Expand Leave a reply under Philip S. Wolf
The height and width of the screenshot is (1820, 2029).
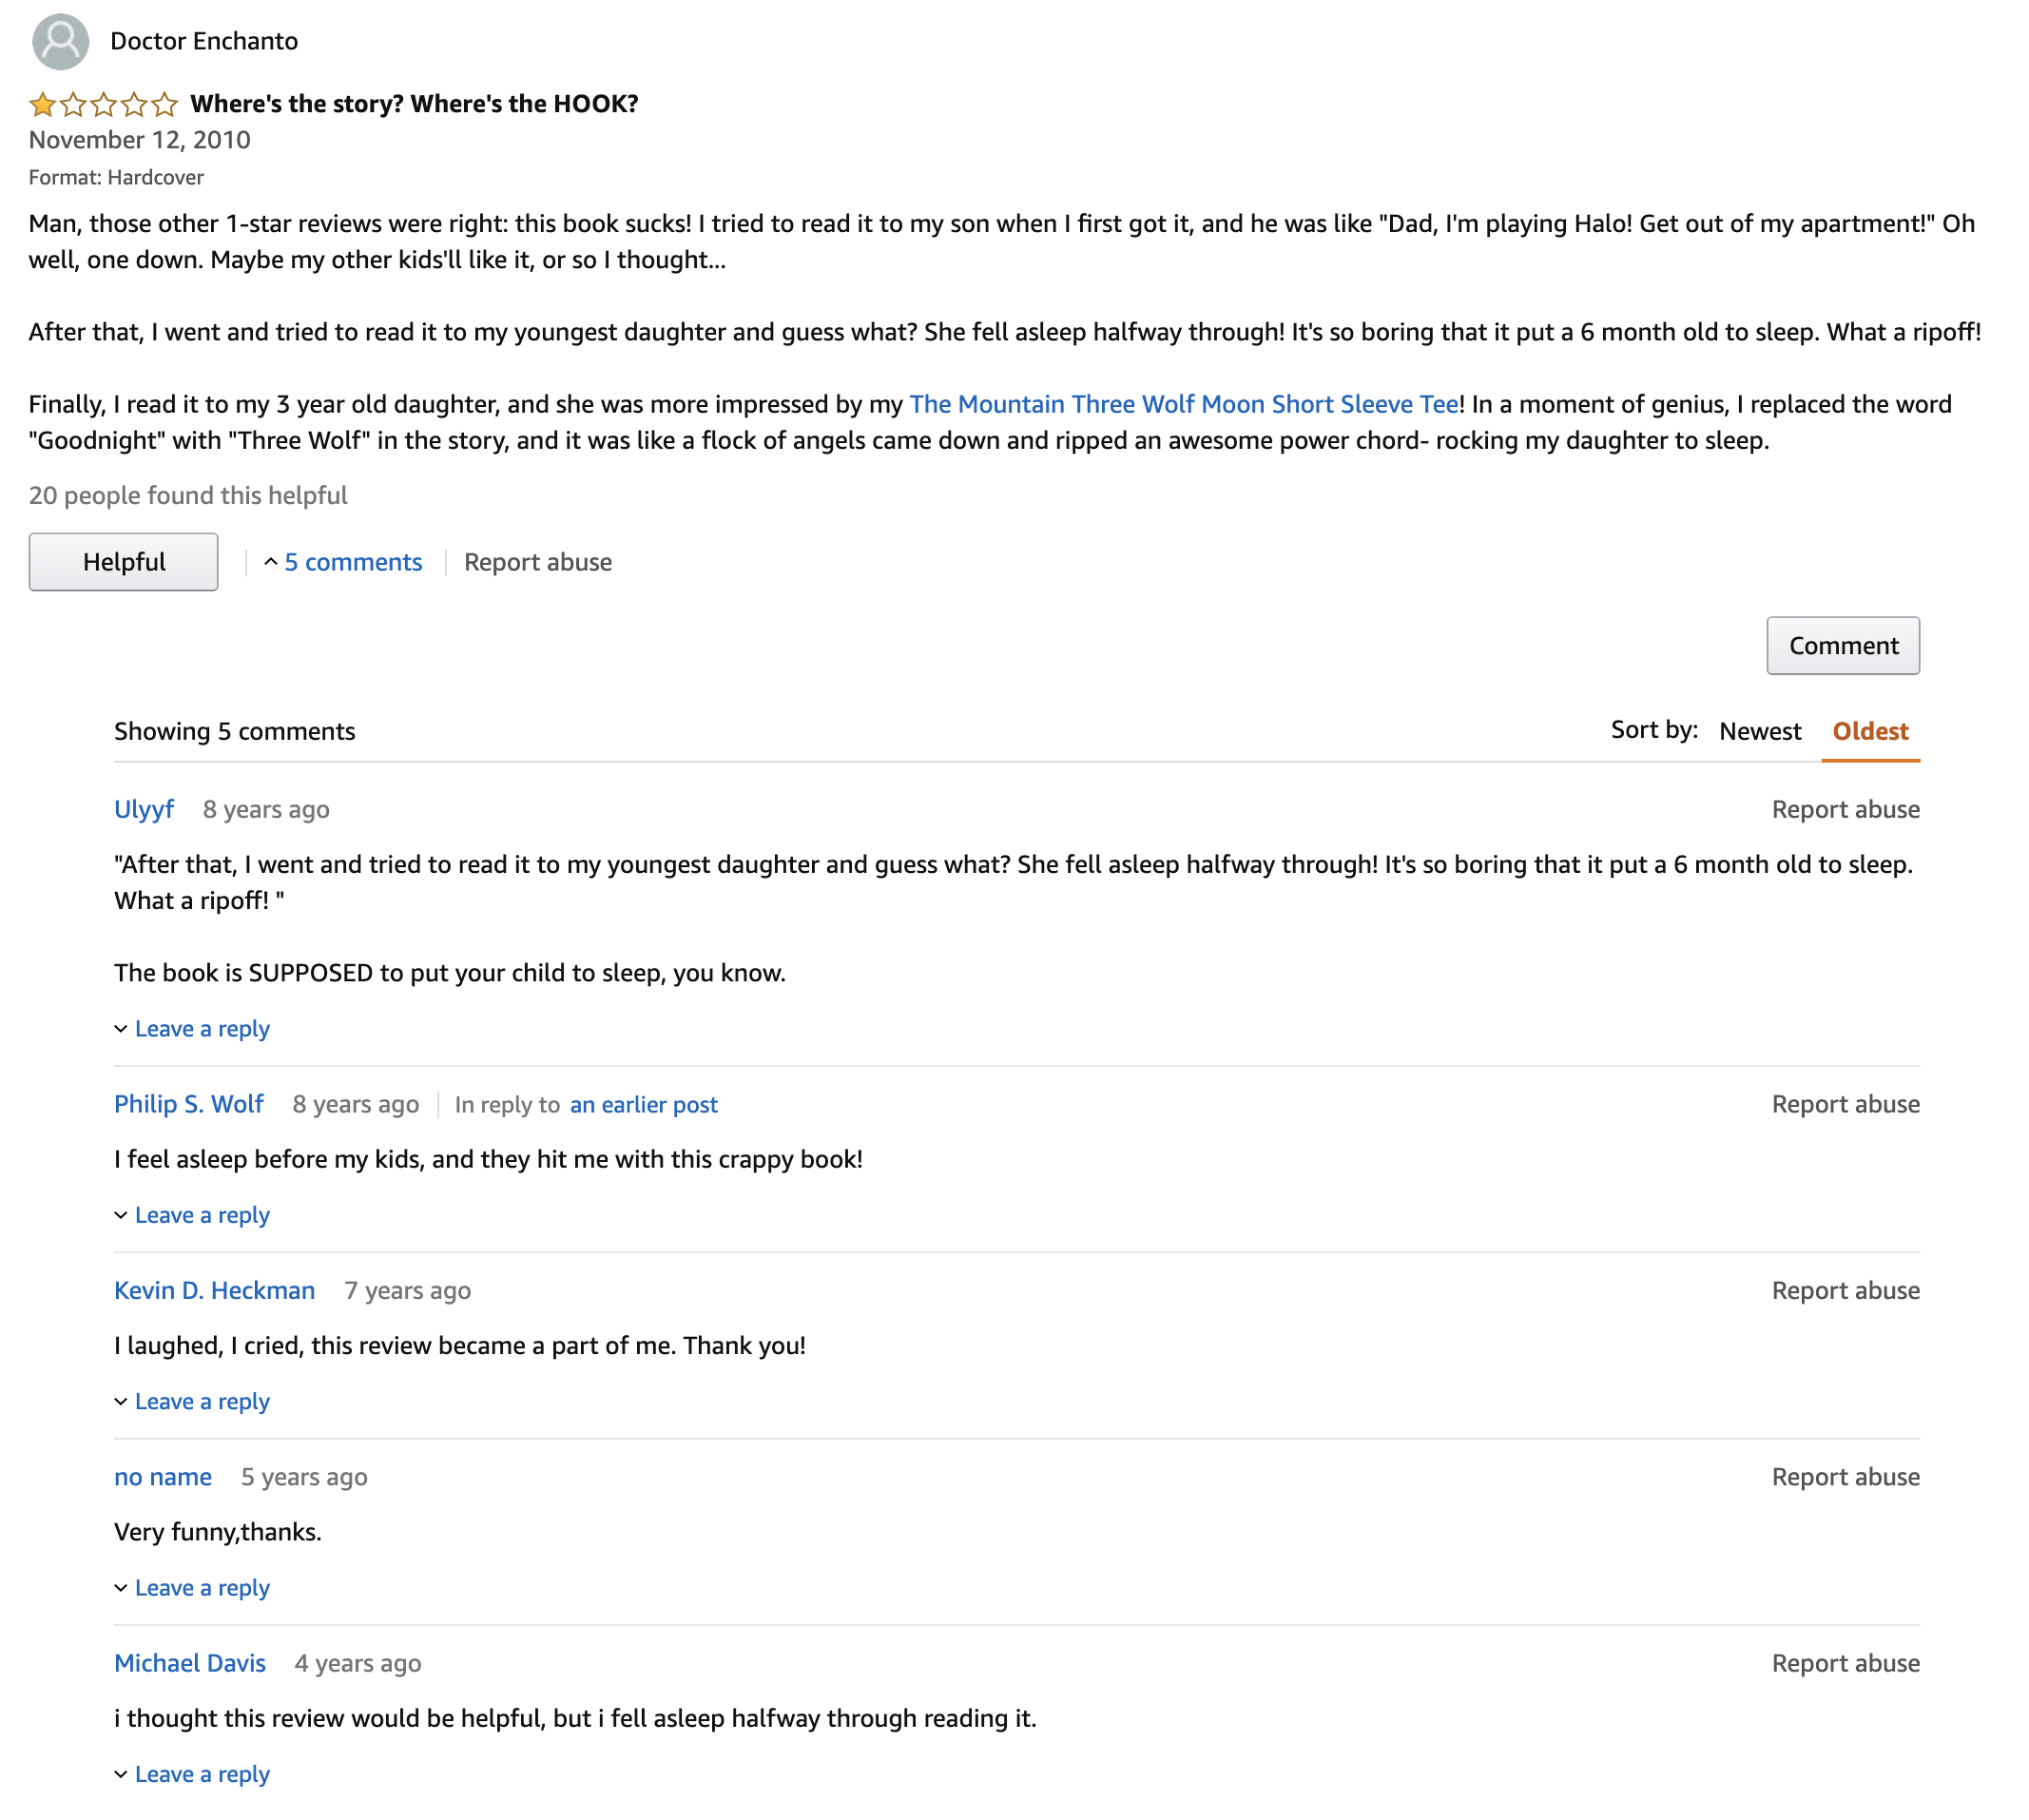click(x=192, y=1215)
